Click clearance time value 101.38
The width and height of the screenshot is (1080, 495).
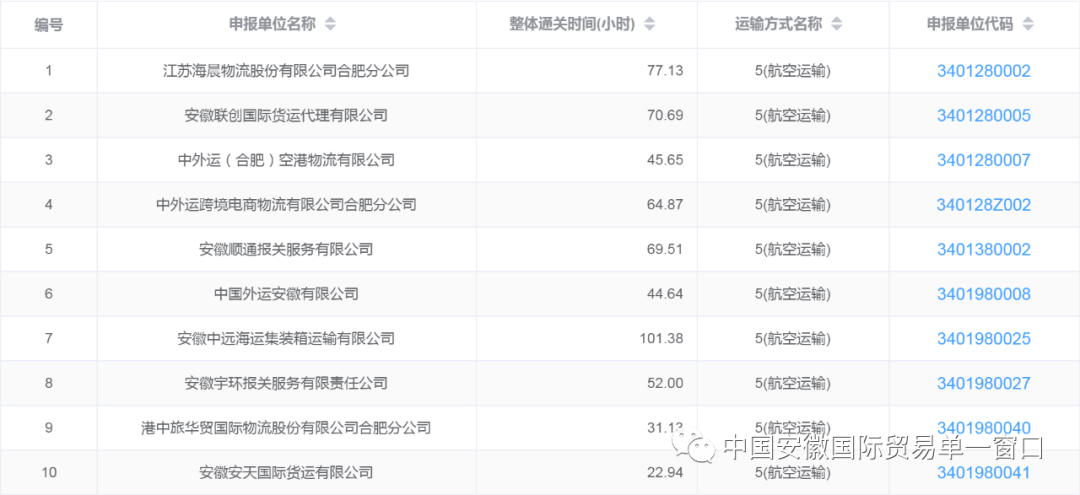click(662, 339)
